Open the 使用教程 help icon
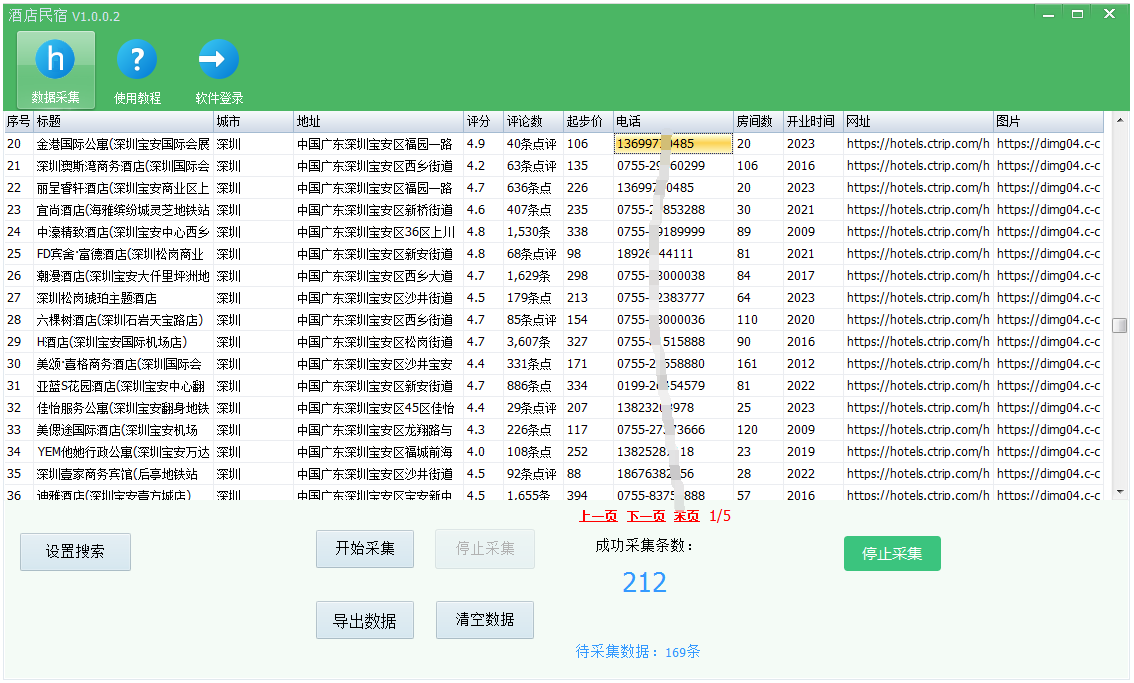 (137, 69)
